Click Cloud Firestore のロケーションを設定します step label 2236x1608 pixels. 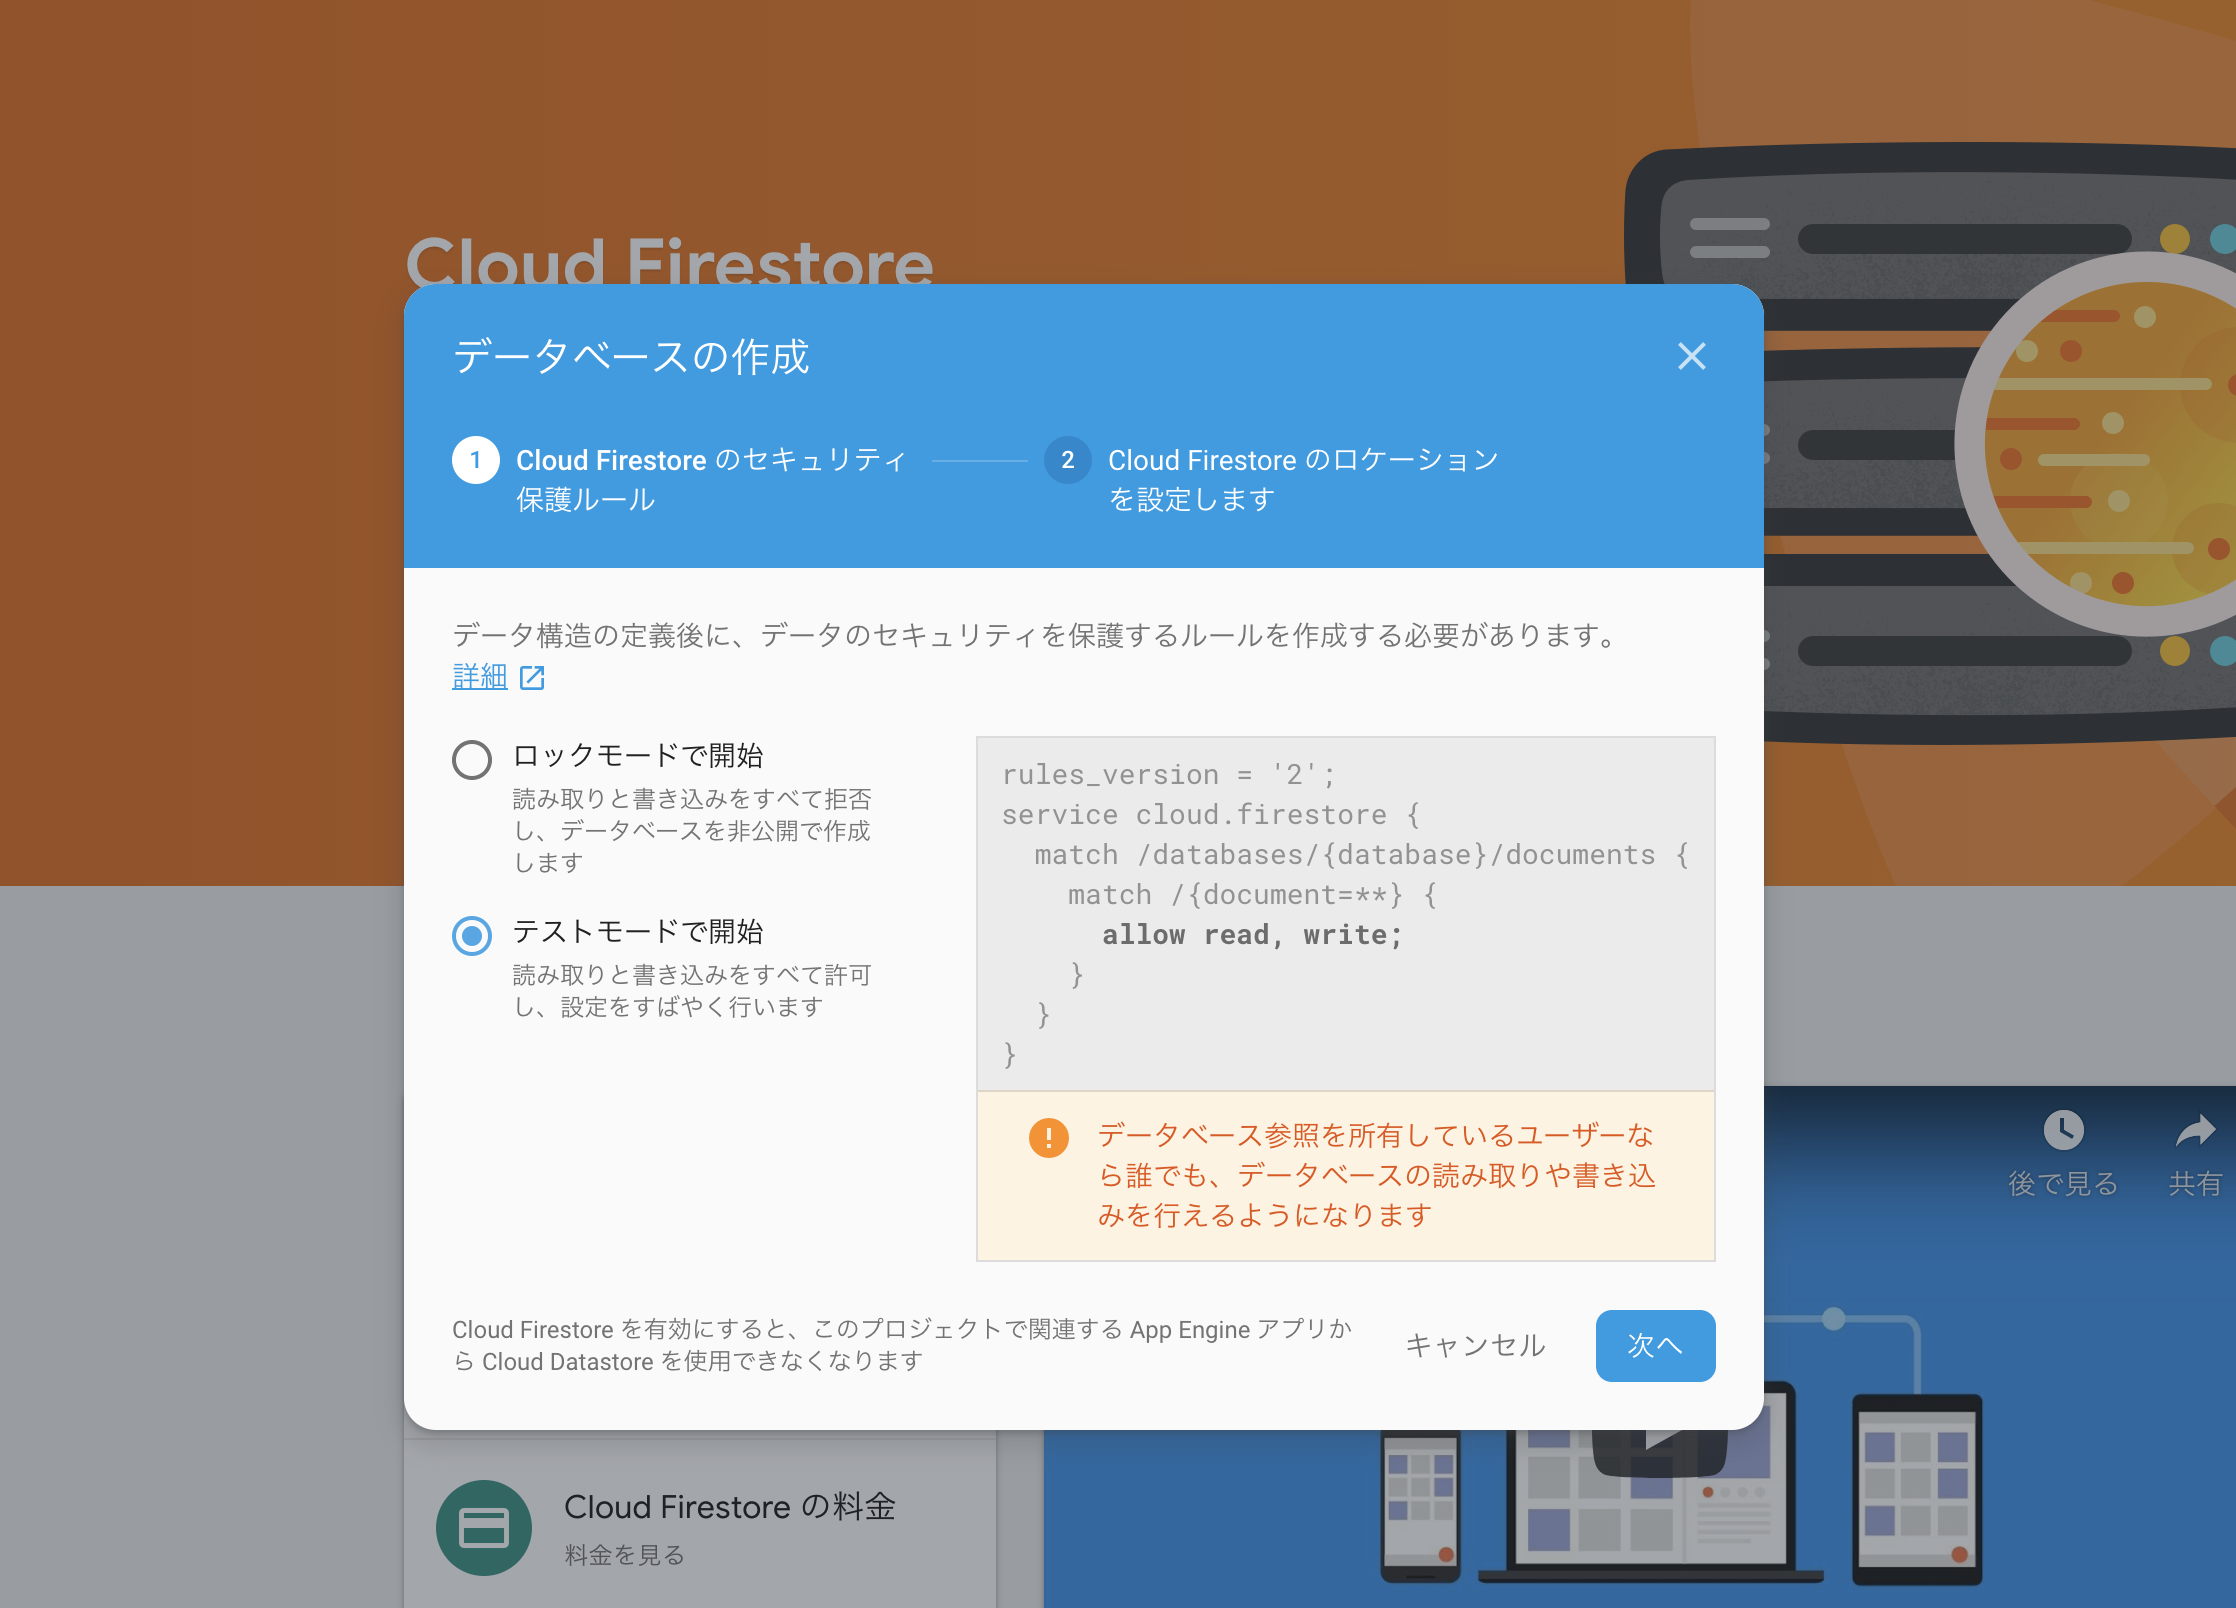tap(1303, 479)
